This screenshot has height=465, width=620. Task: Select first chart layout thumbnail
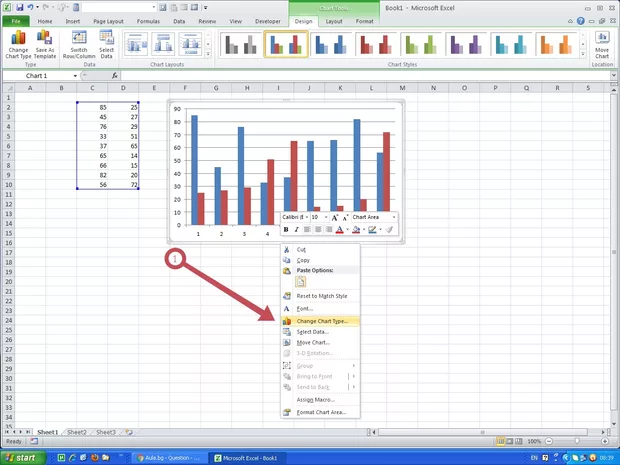tap(136, 44)
